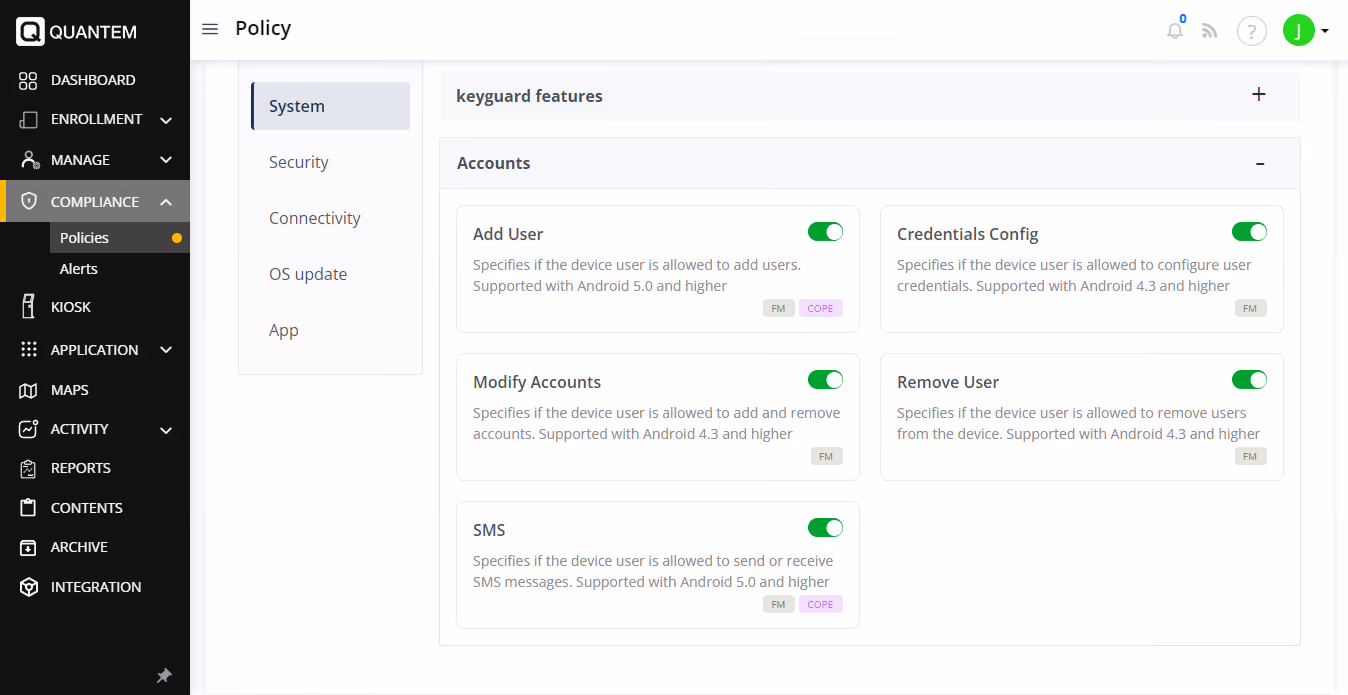Open Alerts under Compliance
Screen dimensions: 1348x695
click(x=79, y=269)
